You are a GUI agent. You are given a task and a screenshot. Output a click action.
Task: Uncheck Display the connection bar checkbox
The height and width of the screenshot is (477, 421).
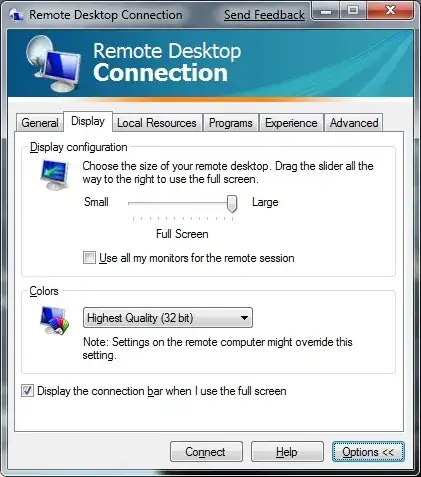coord(27,391)
